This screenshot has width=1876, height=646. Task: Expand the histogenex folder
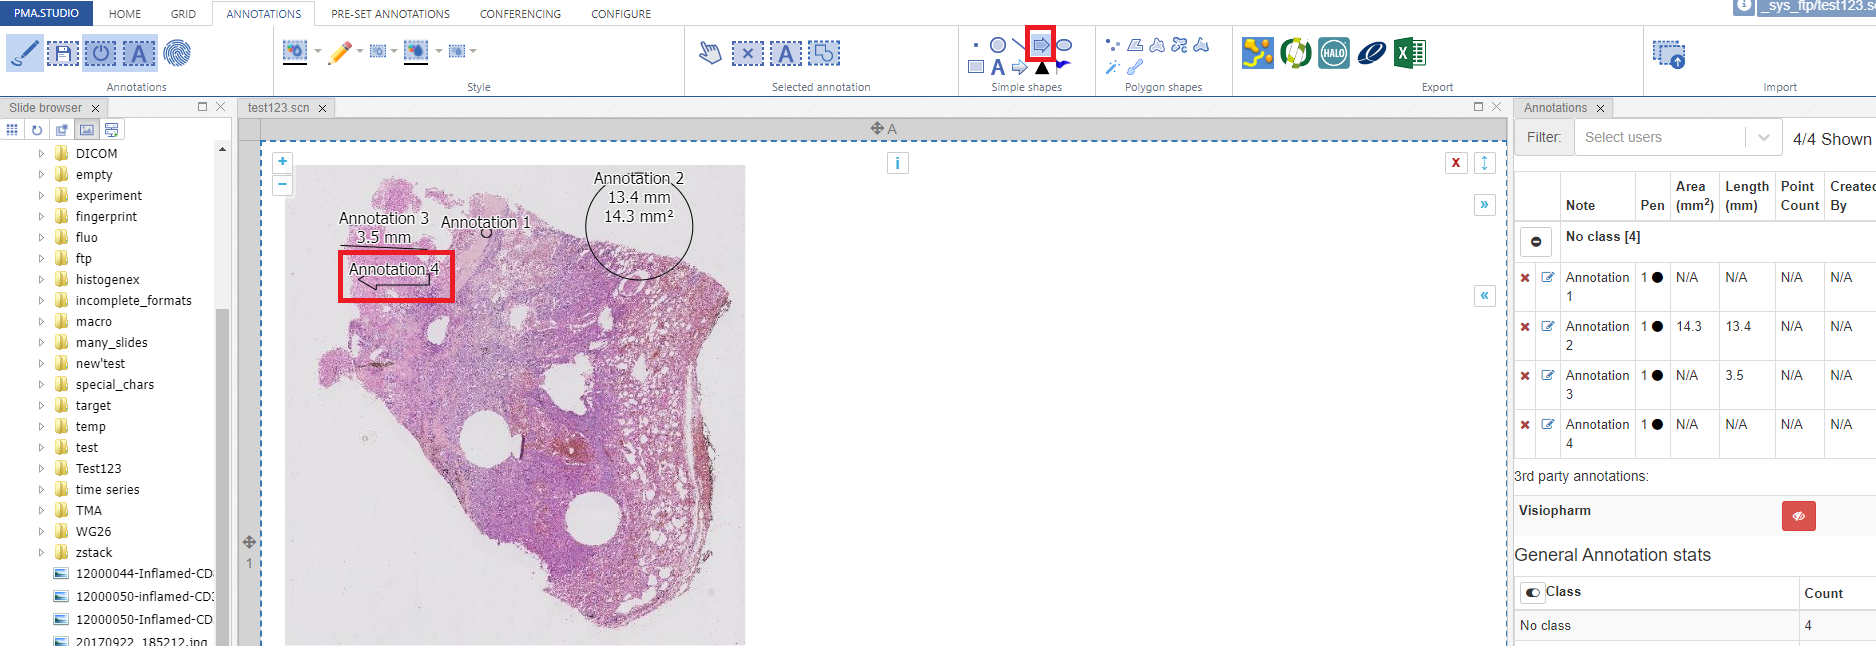pos(41,280)
